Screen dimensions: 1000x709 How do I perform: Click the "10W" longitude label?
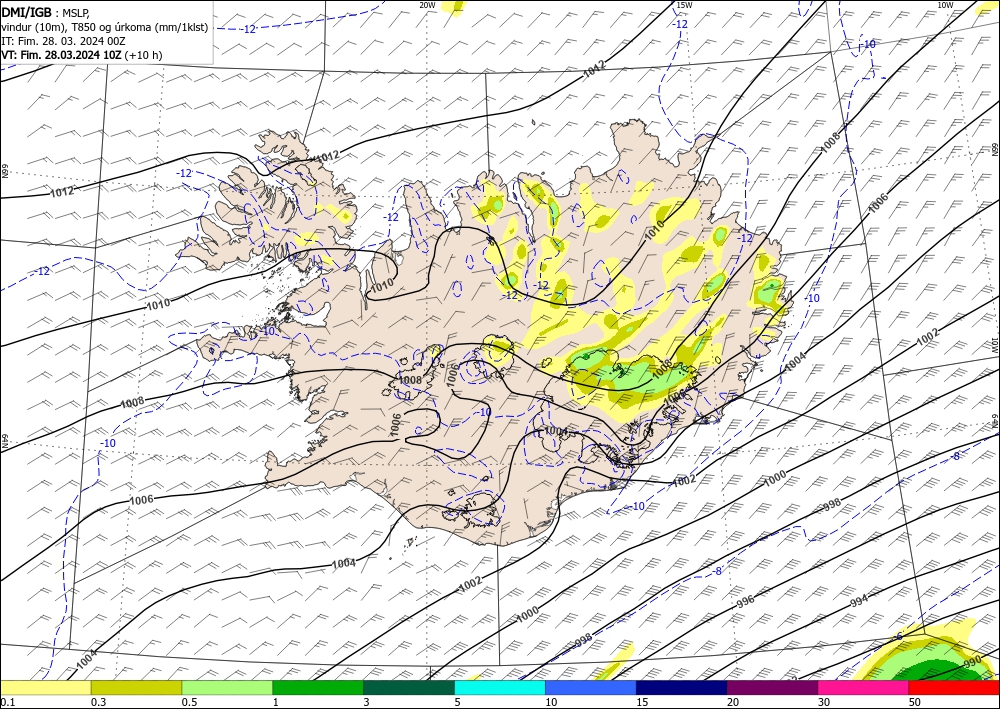[x=945, y=5]
